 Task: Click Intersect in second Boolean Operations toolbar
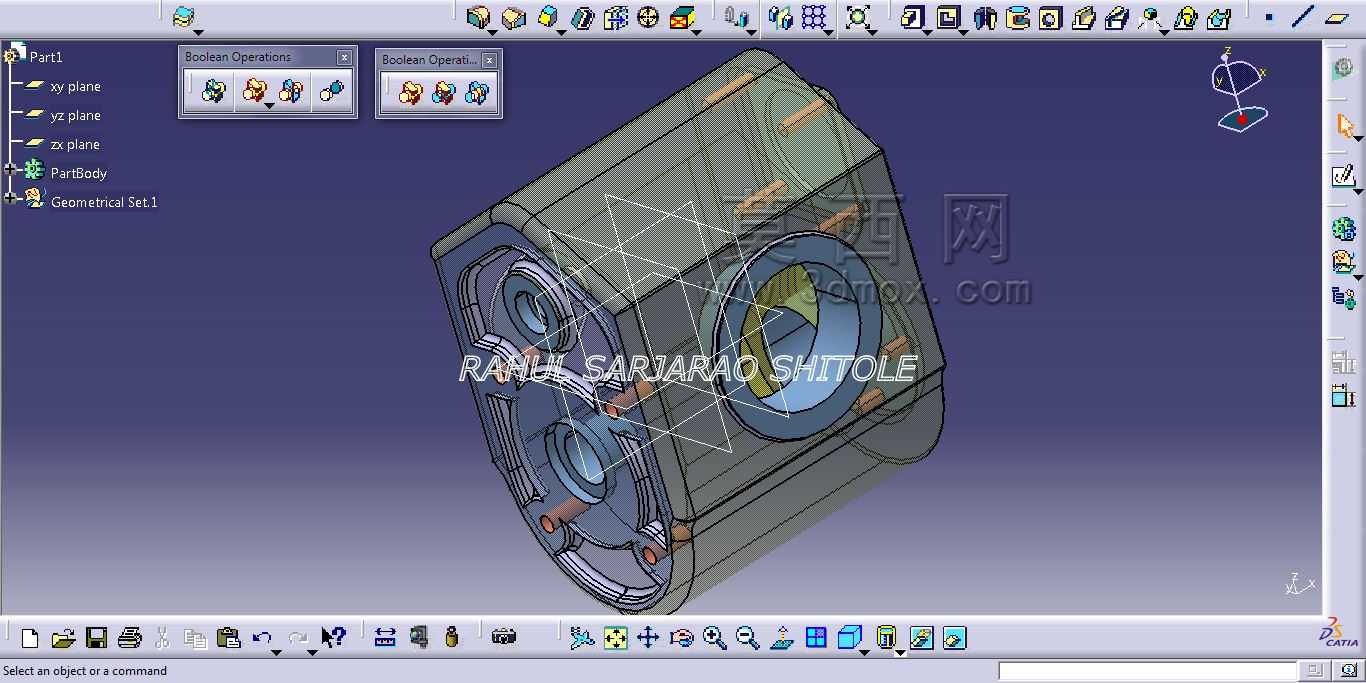pyautogui.click(x=477, y=93)
